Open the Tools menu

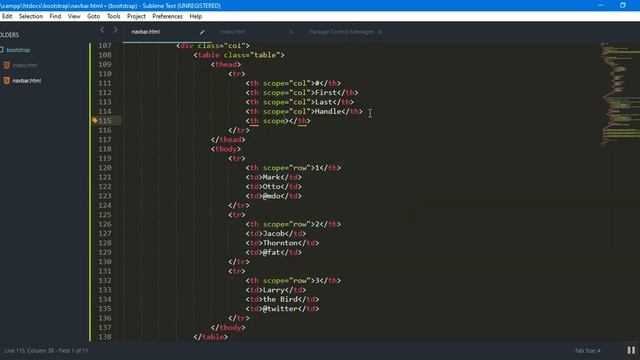tap(113, 16)
